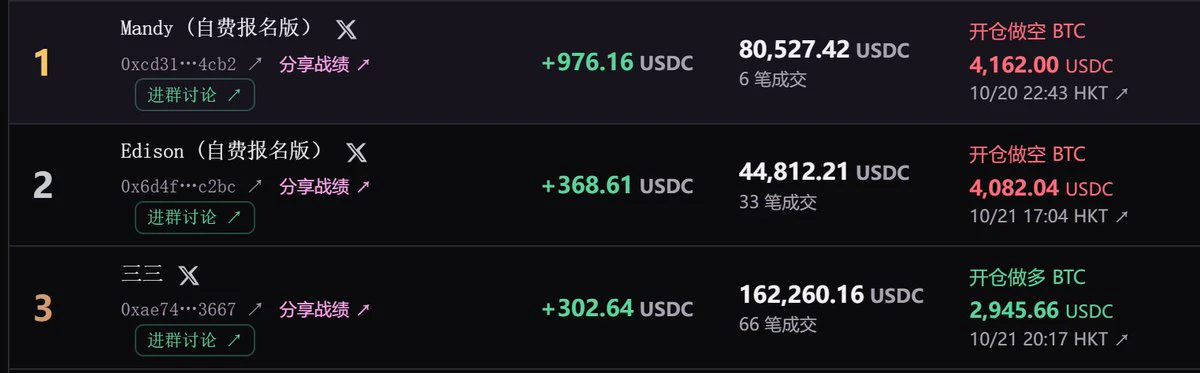The height and width of the screenshot is (373, 1200).
Task: Open 三三's X profile icon
Action: pyautogui.click(x=188, y=275)
